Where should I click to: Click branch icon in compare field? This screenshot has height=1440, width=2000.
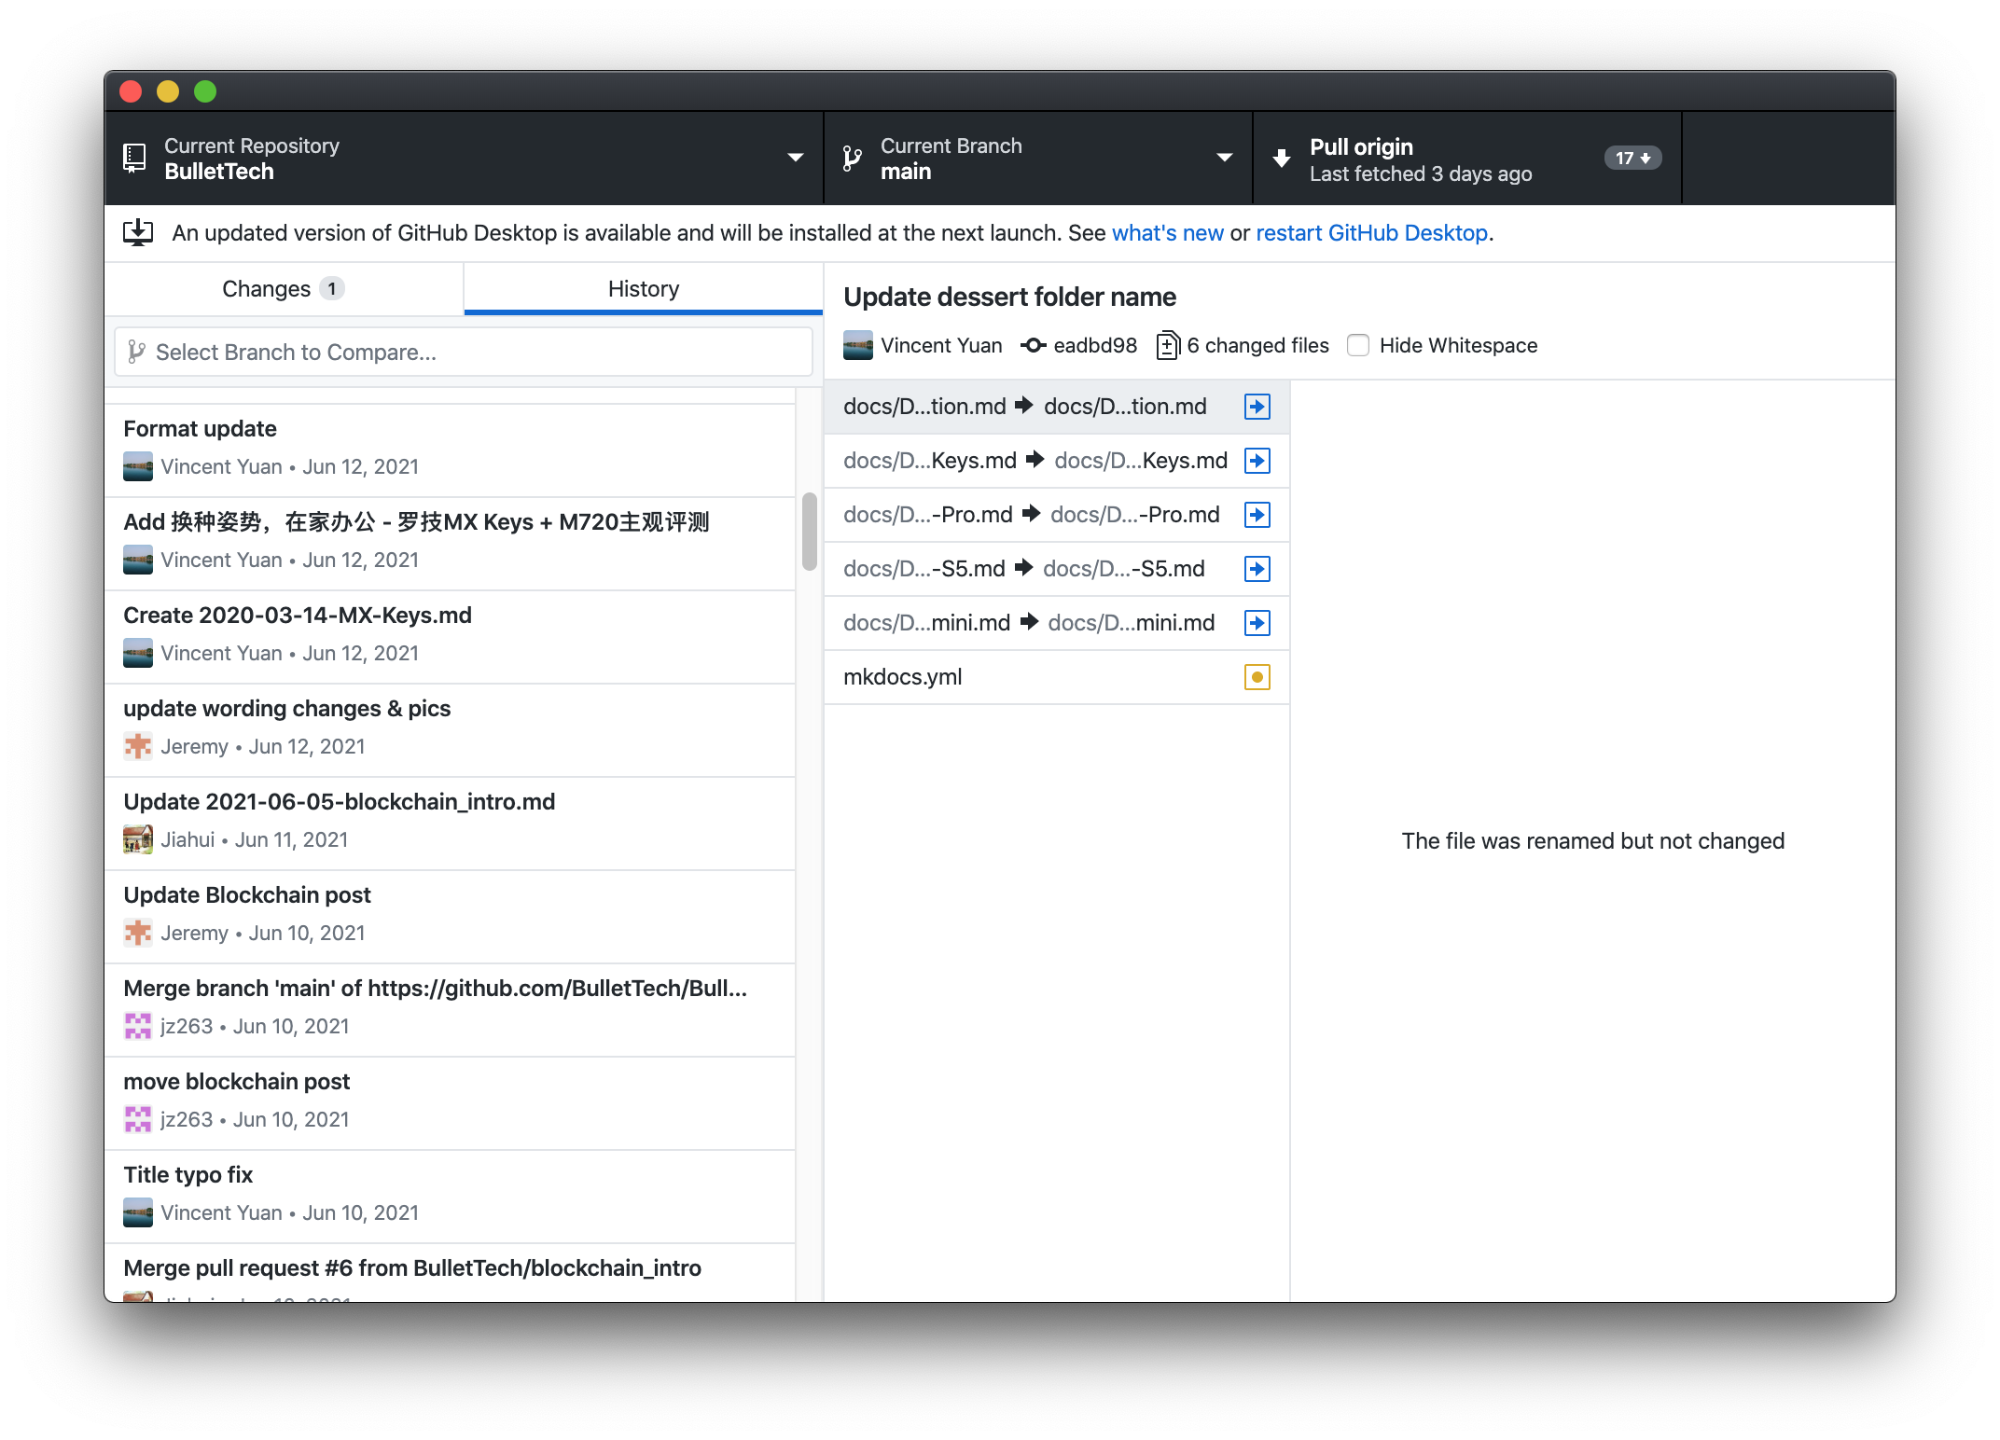(137, 351)
